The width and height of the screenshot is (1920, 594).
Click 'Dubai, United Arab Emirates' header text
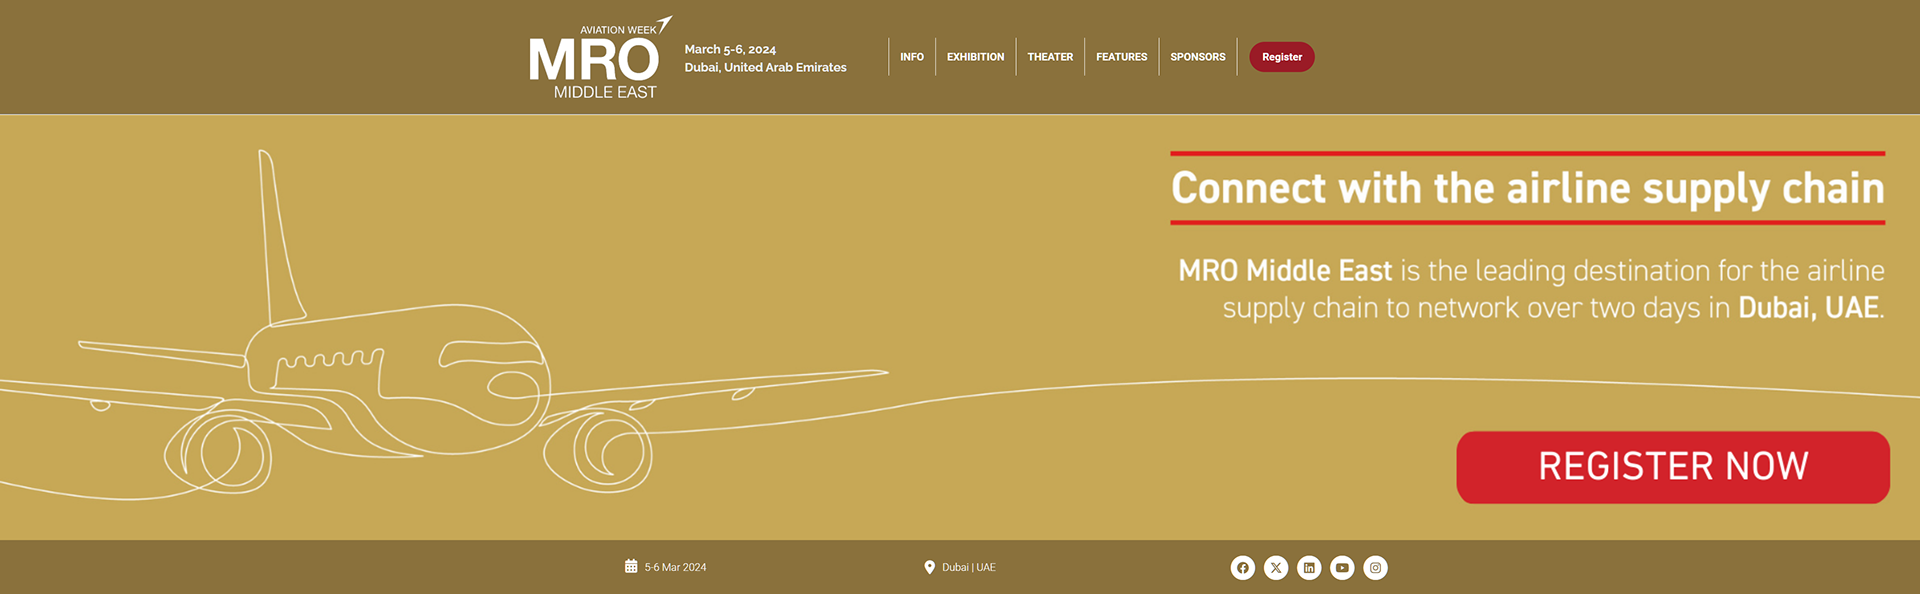pos(765,67)
